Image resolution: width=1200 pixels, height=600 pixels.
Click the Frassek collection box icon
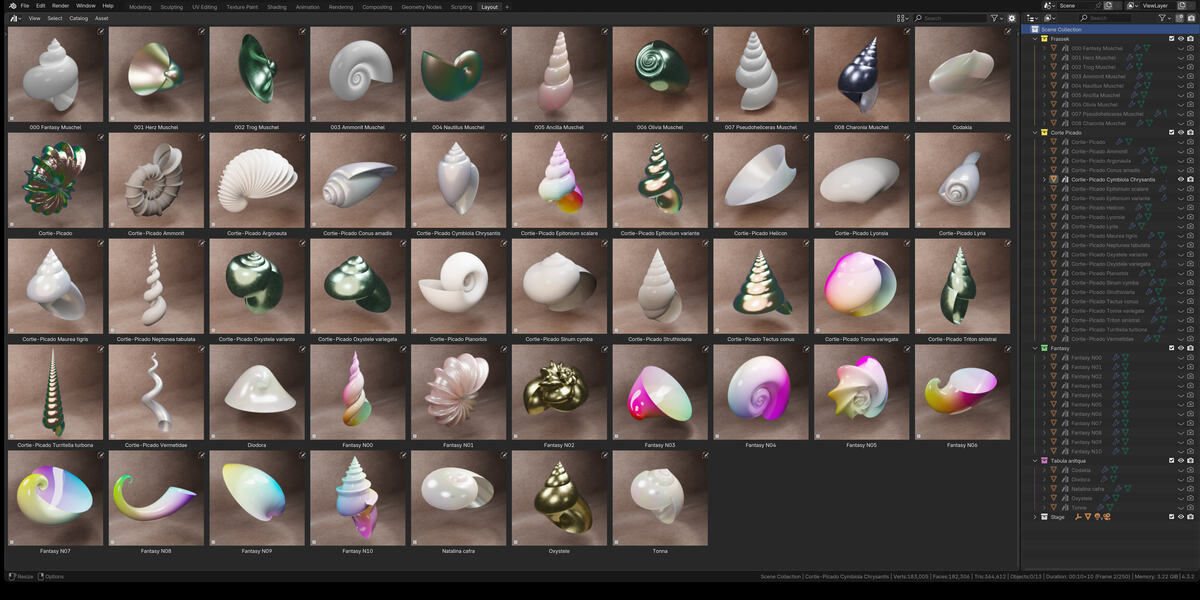tap(1045, 39)
